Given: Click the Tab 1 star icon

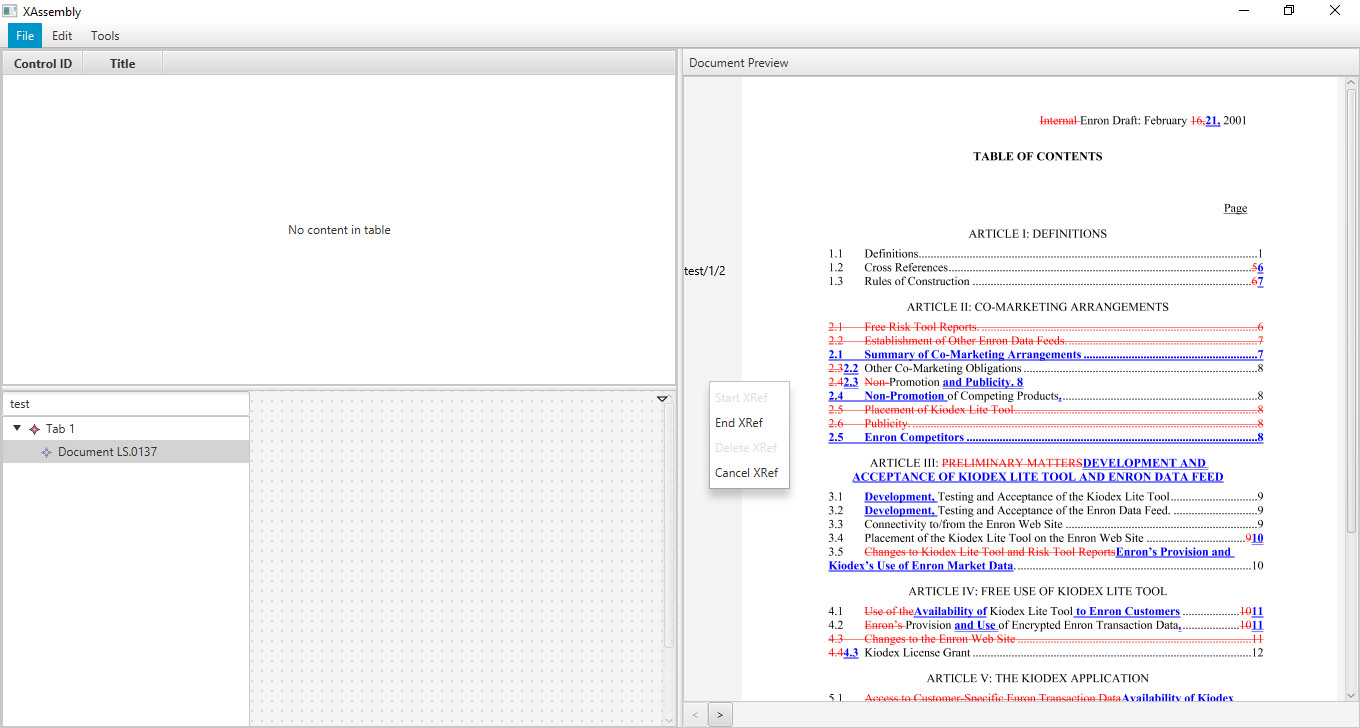Looking at the screenshot, I should 35,429.
